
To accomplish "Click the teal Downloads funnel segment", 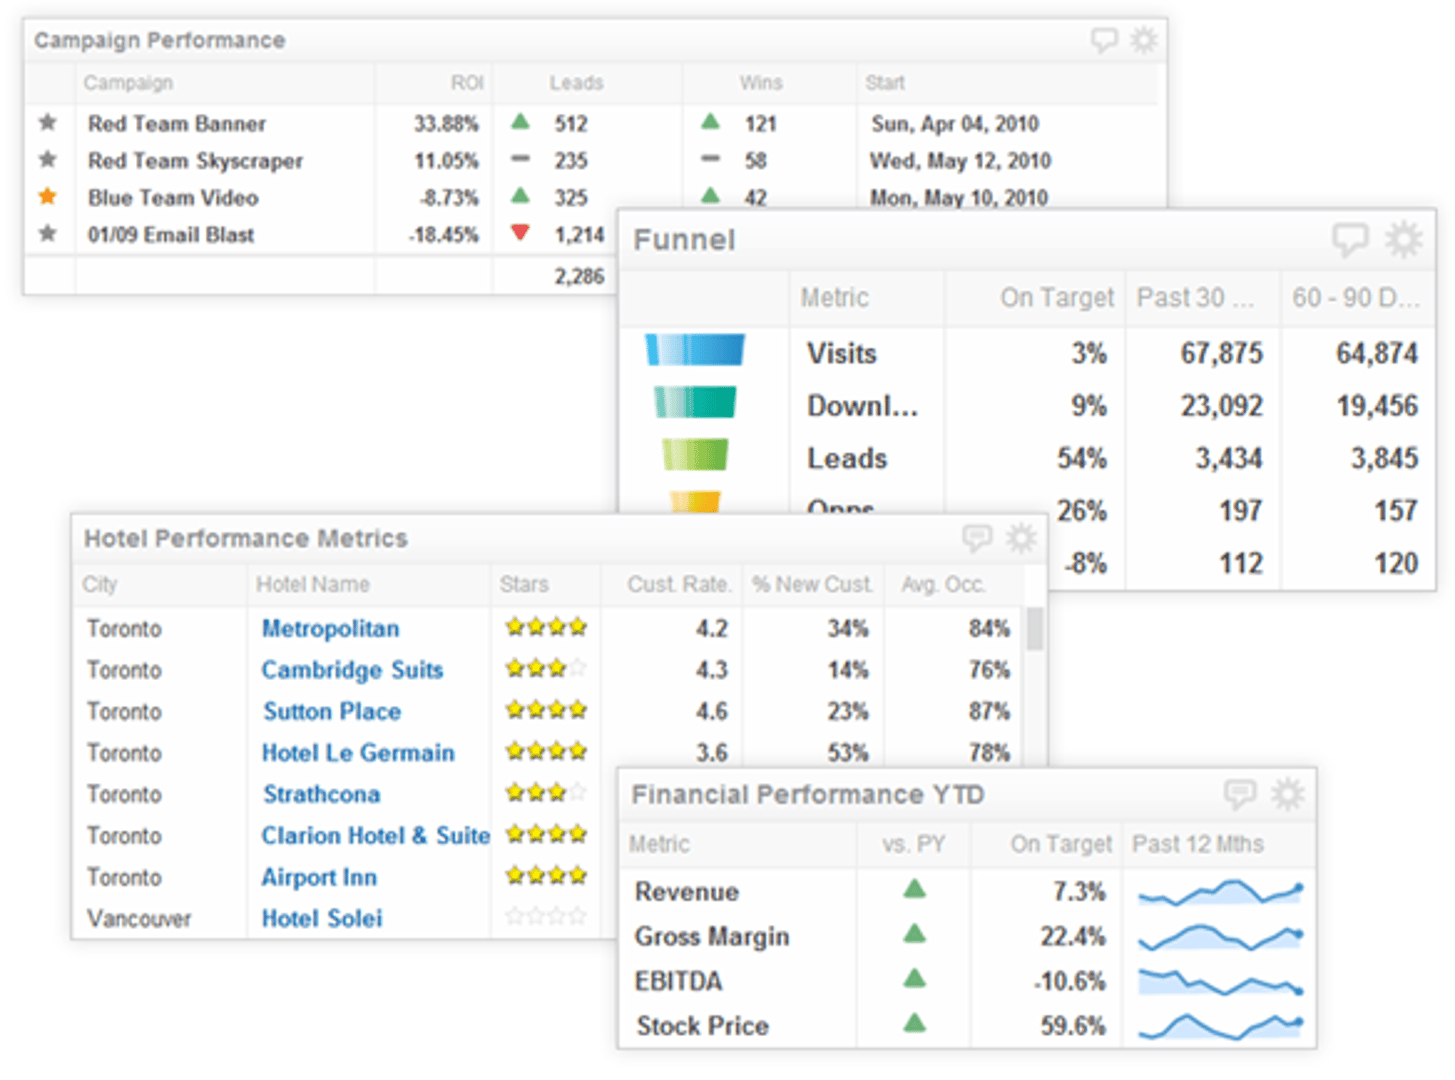I will [695, 402].
